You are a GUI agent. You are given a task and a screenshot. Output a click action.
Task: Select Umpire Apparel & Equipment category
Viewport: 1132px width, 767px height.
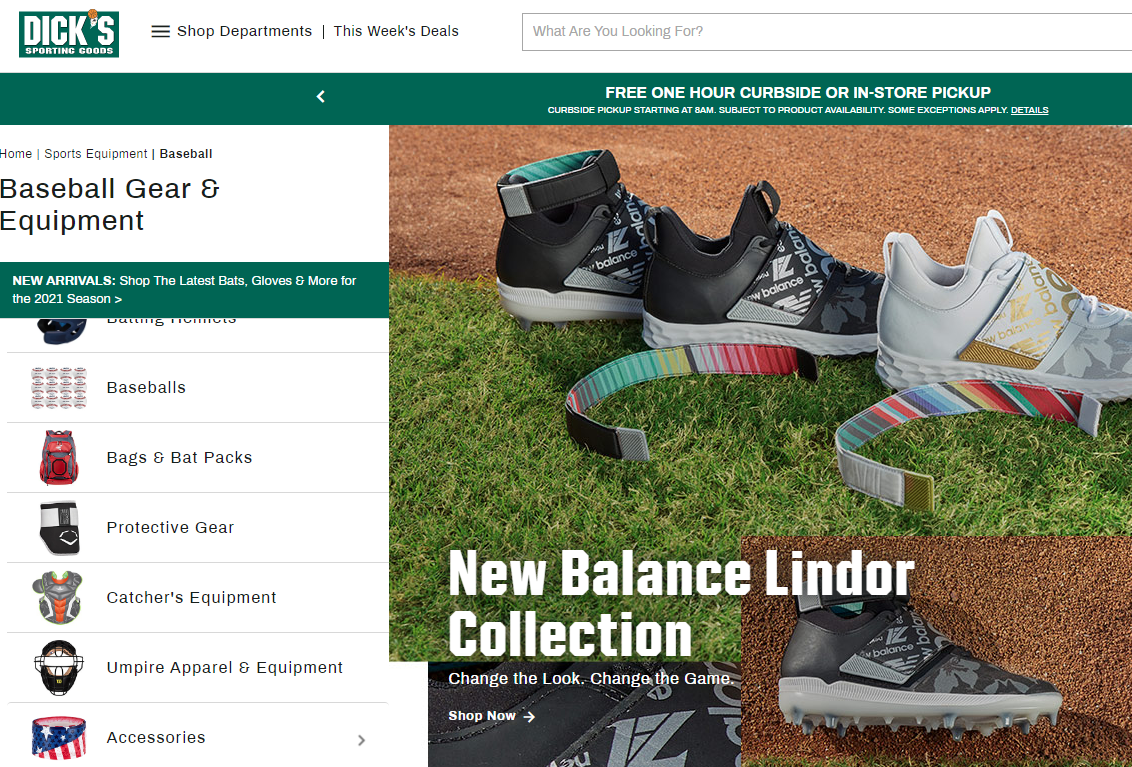click(x=225, y=667)
